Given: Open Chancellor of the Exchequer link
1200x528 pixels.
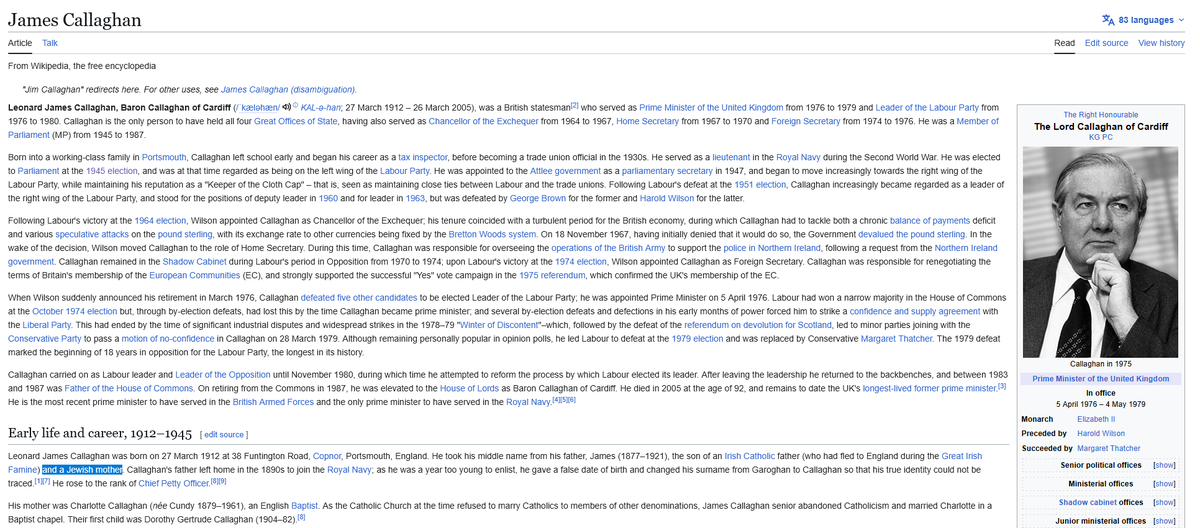Looking at the screenshot, I should (x=484, y=121).
